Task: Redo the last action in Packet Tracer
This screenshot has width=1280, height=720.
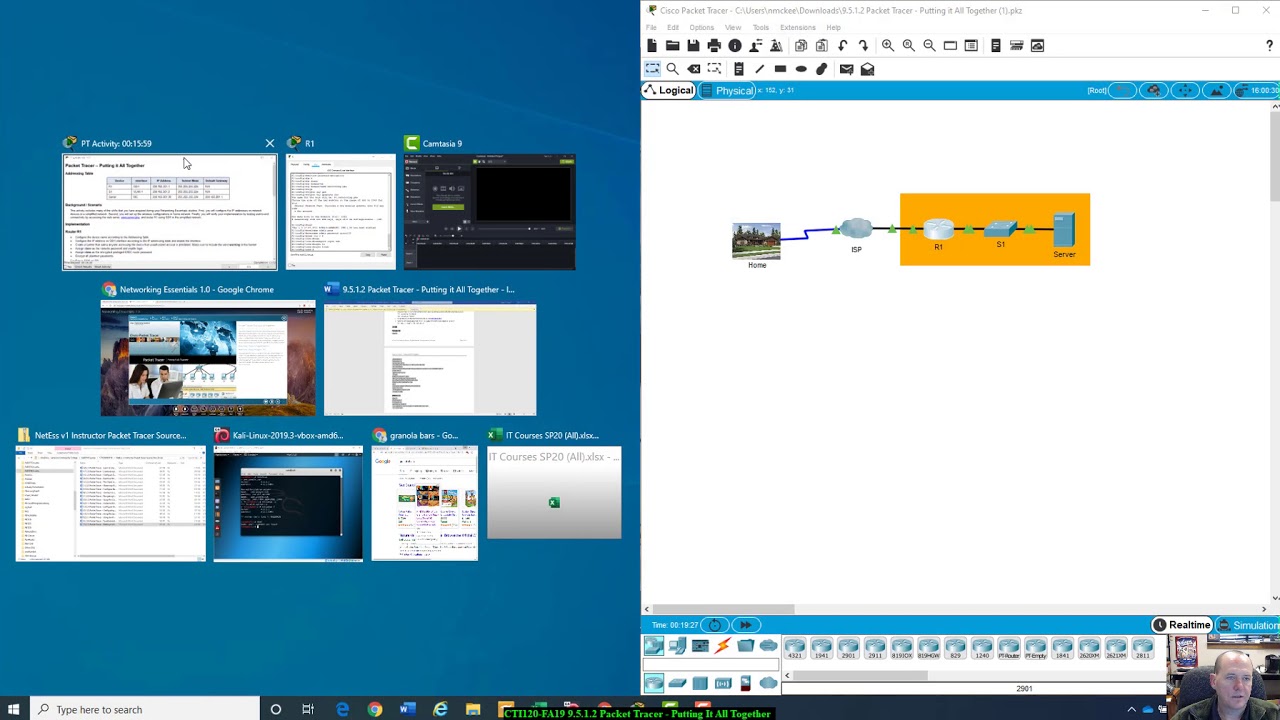Action: click(x=864, y=45)
